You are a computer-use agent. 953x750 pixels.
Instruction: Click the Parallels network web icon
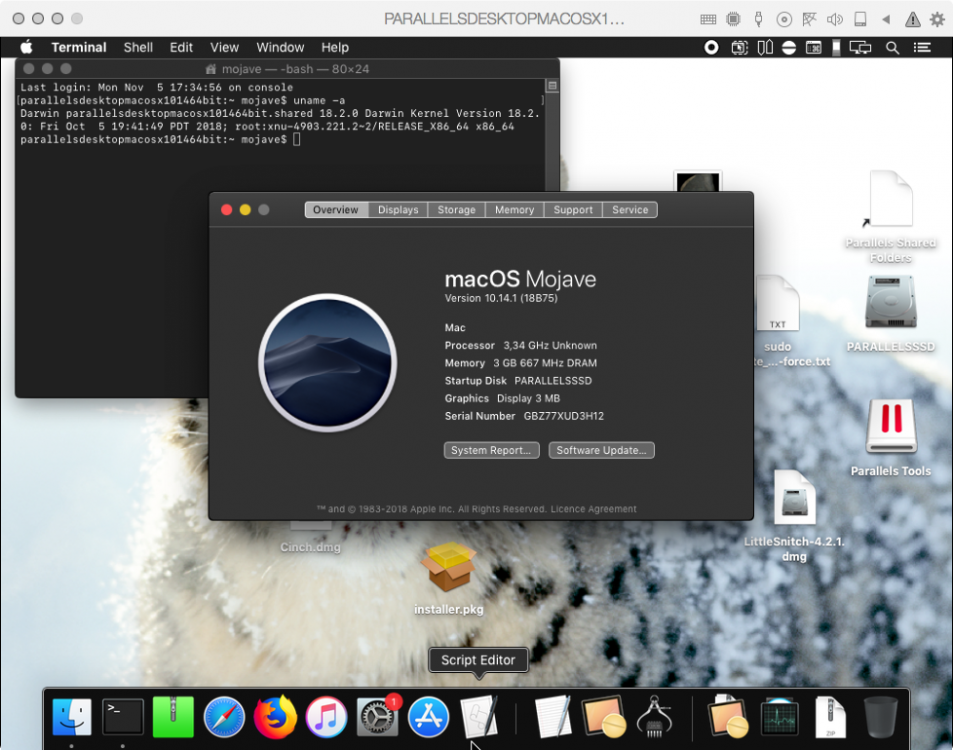[809, 19]
